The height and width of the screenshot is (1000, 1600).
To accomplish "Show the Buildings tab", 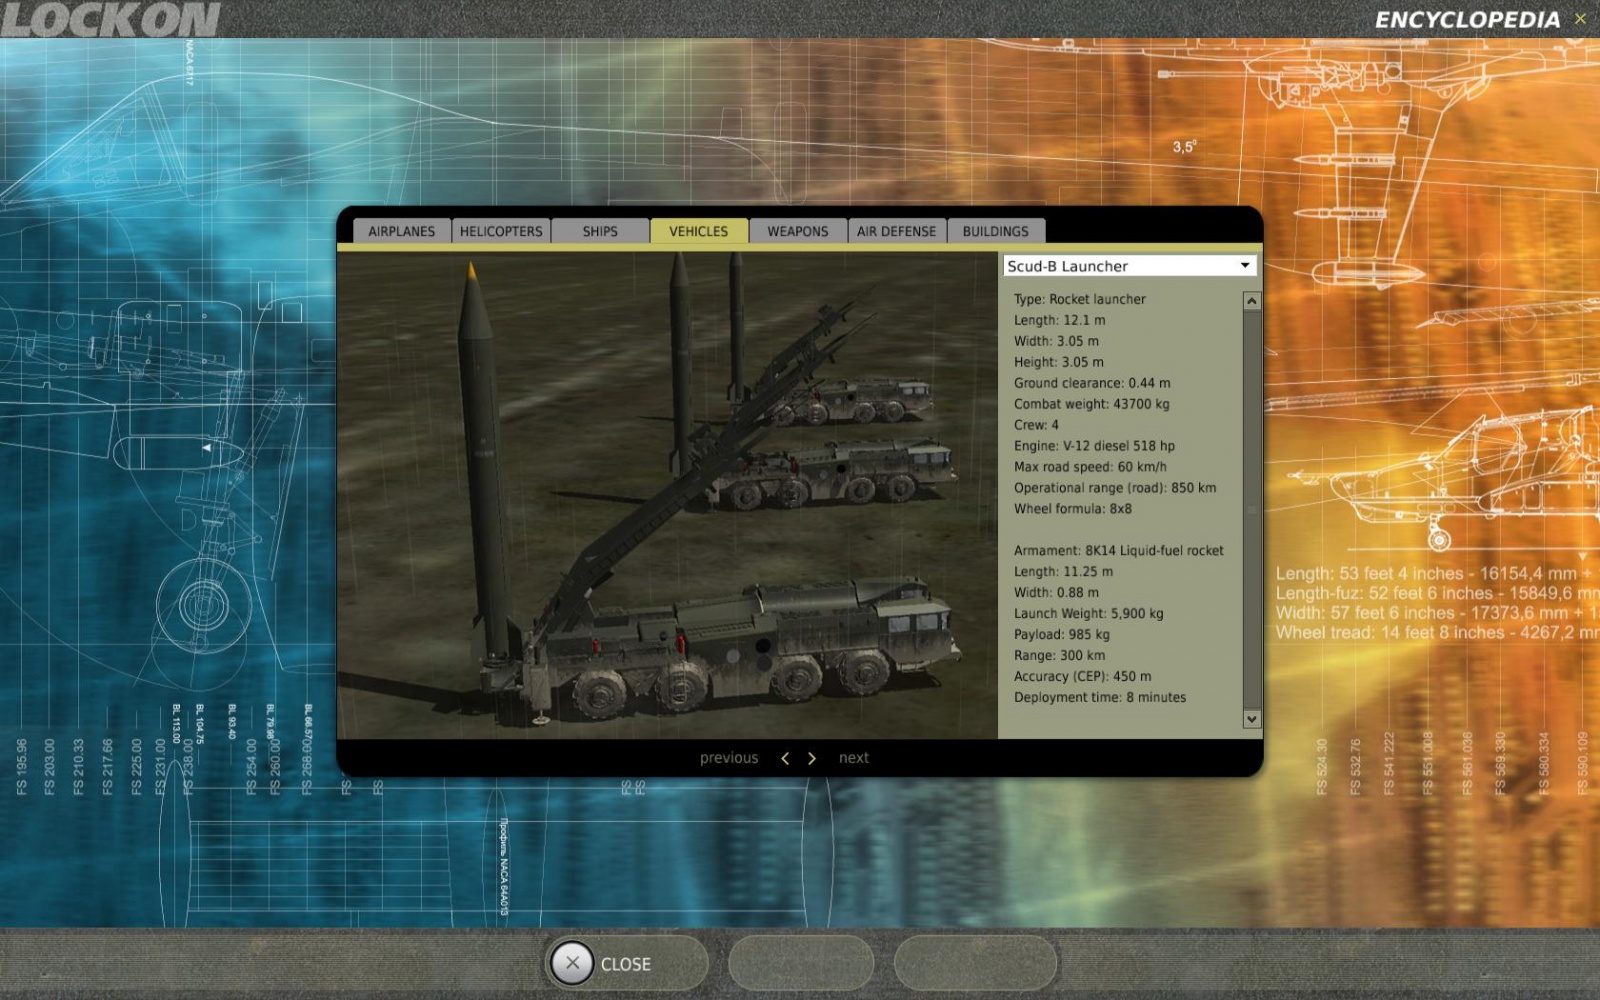I will [995, 231].
